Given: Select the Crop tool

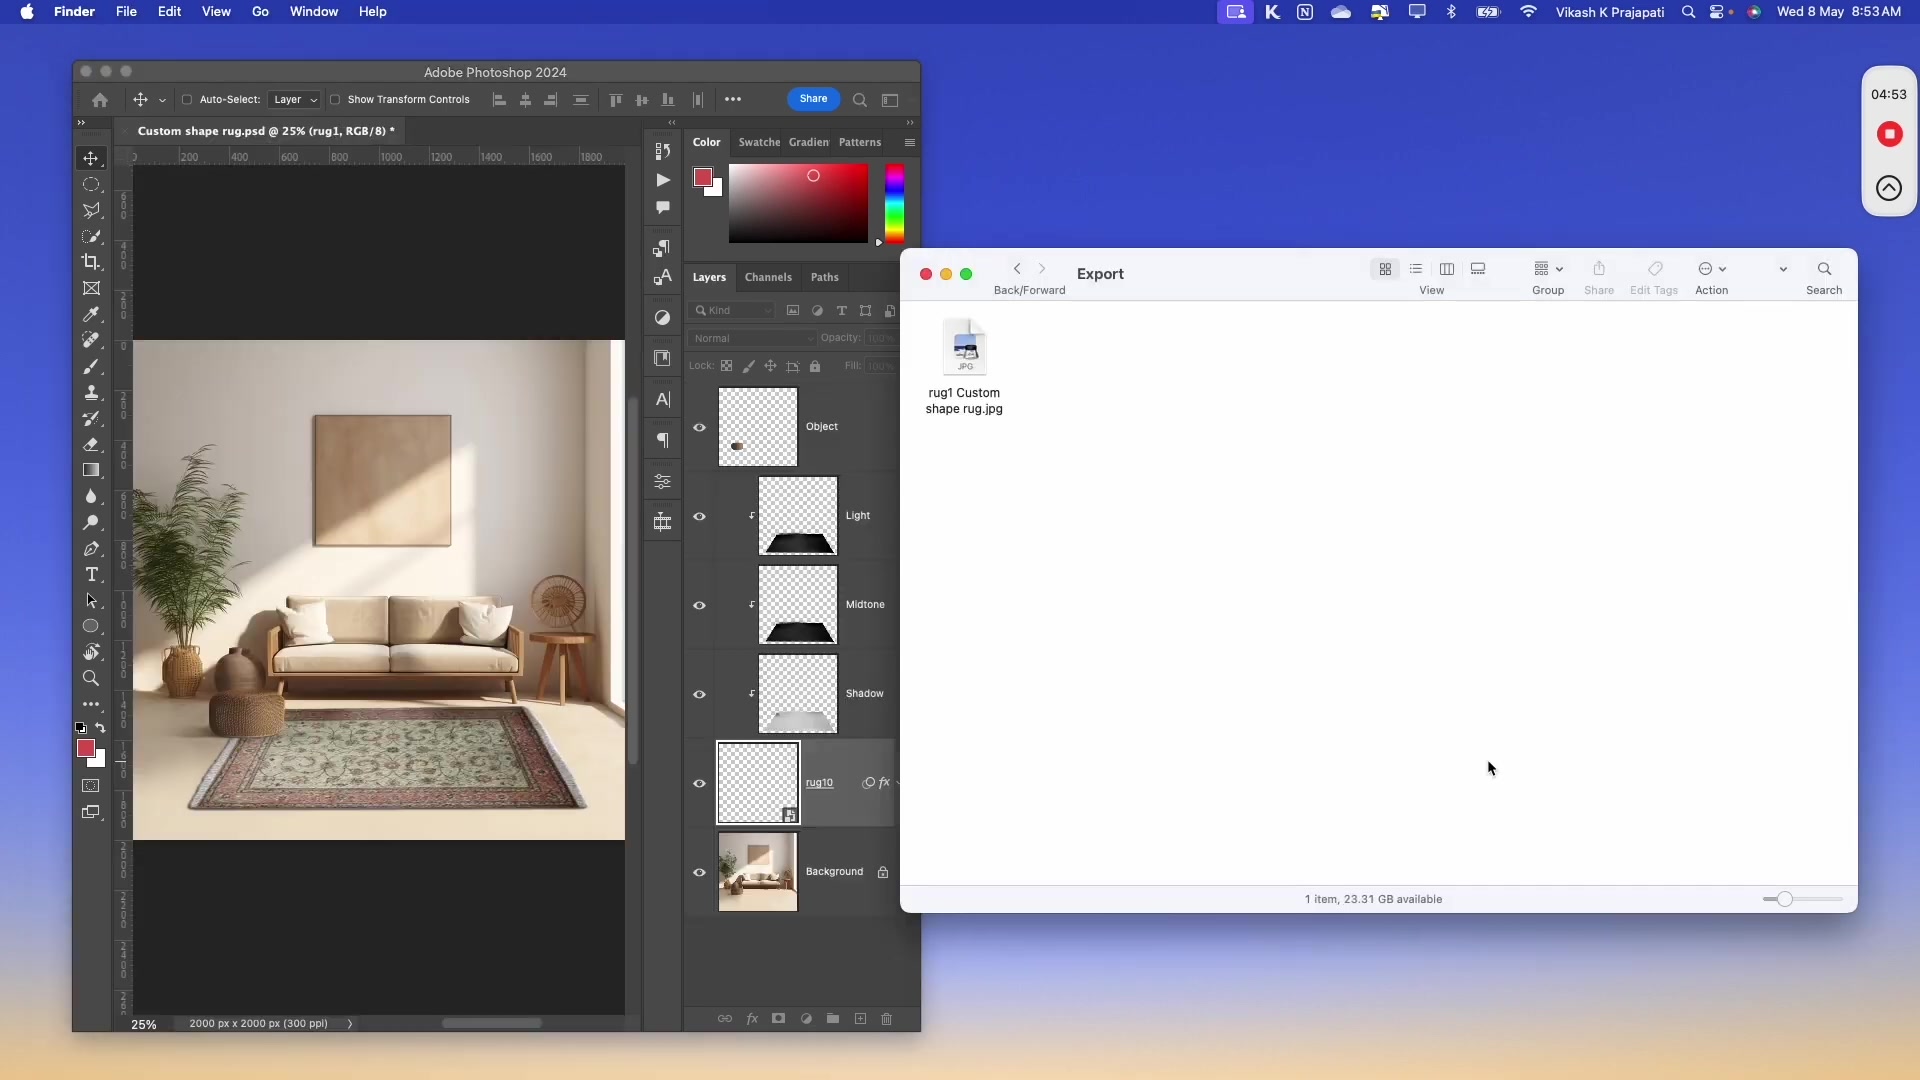Looking at the screenshot, I should [91, 262].
